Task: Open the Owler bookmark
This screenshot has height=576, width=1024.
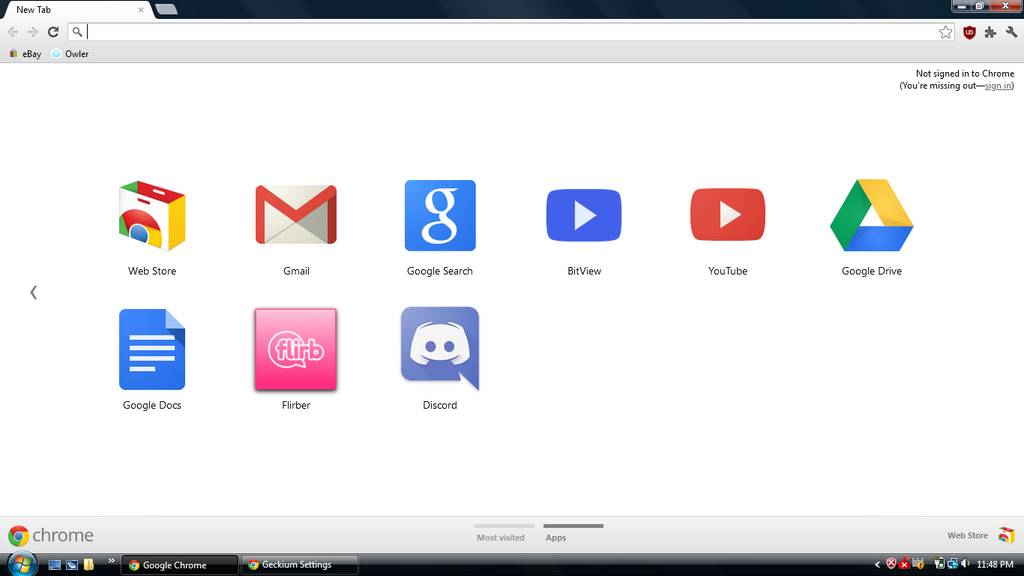Action: coord(70,54)
